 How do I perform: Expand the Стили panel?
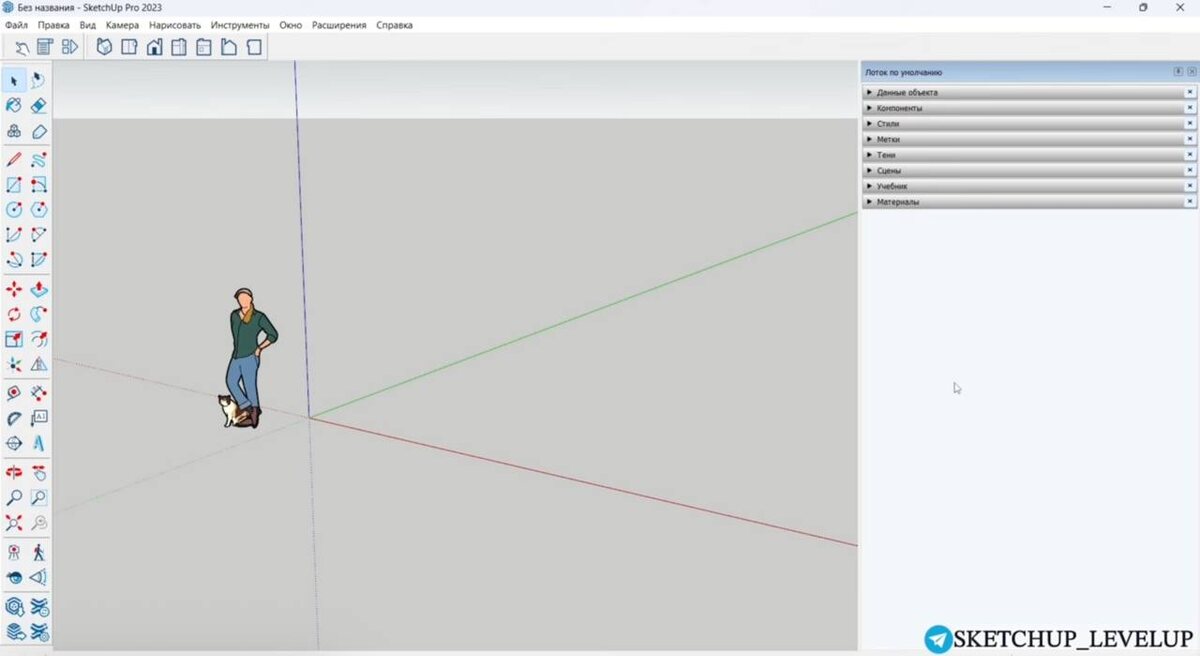pyautogui.click(x=1029, y=123)
